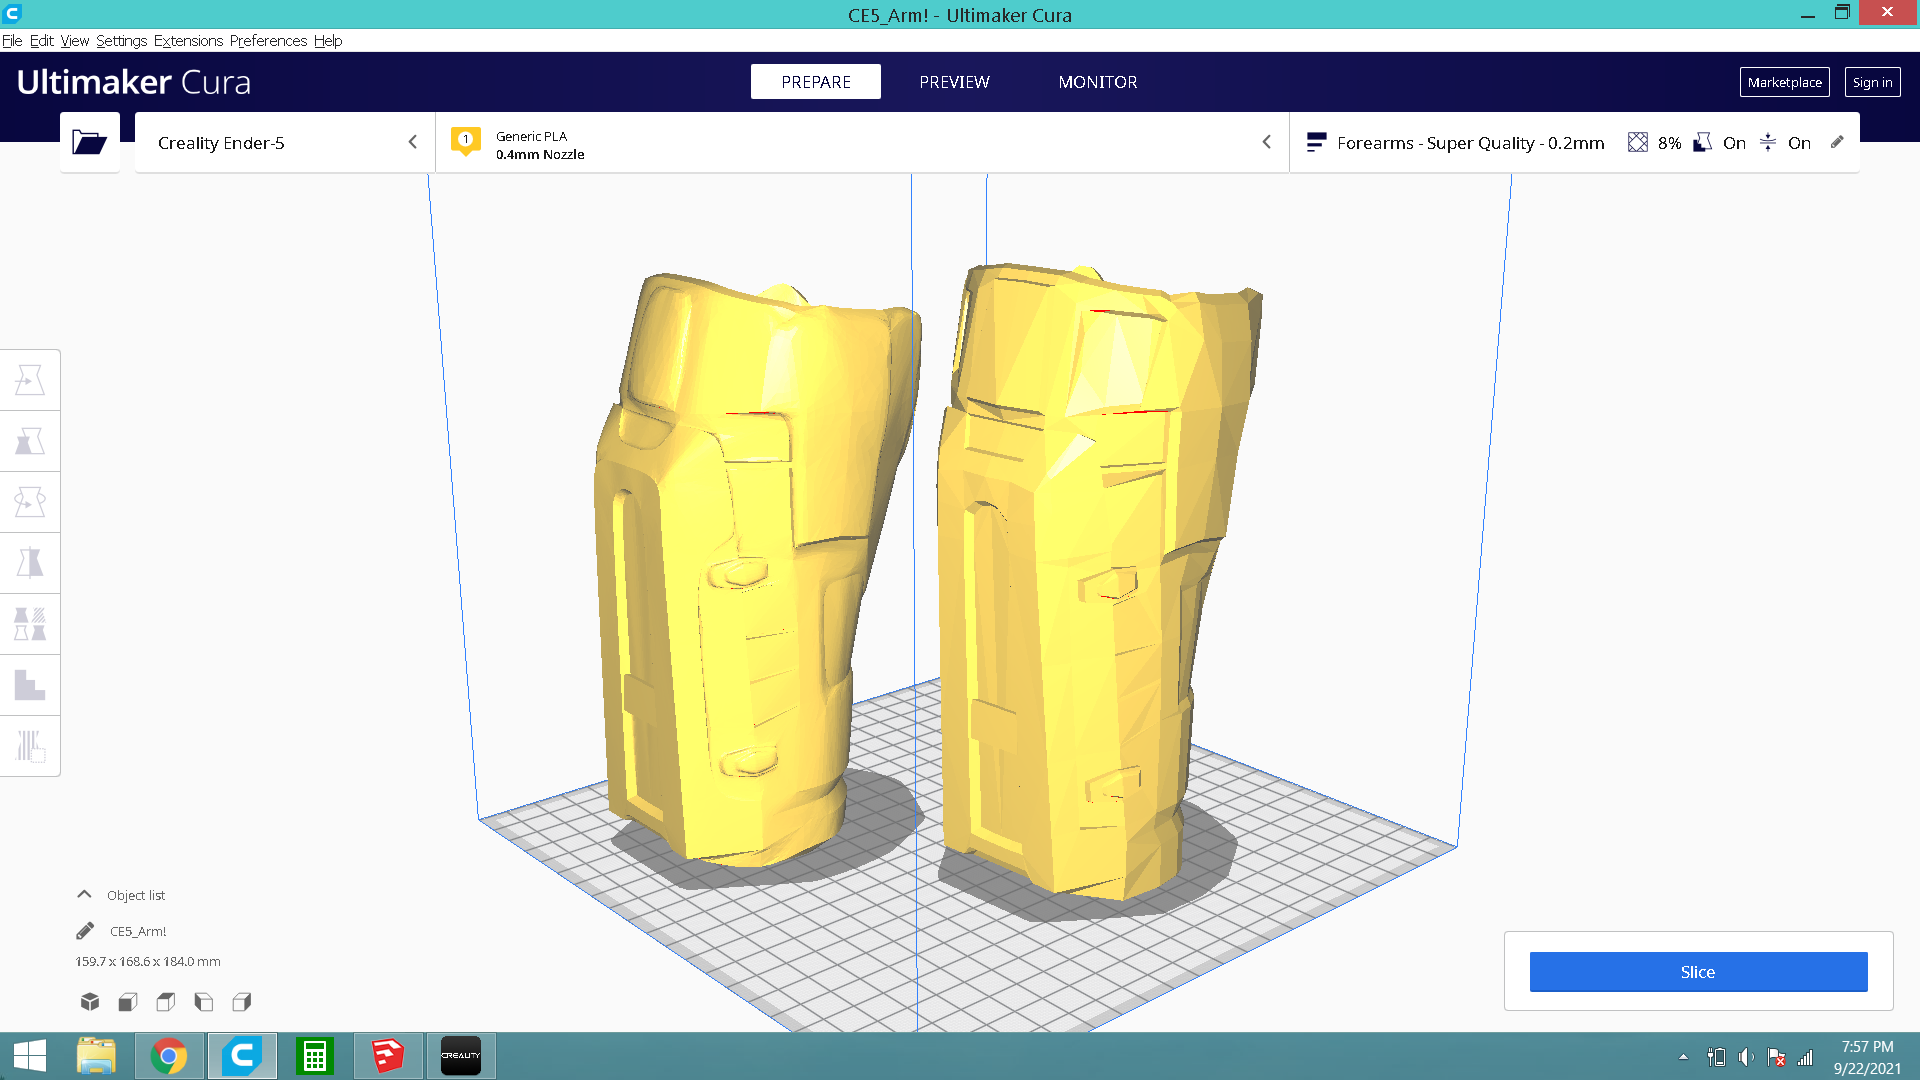Select the Mirror tool in left toolbar
Image resolution: width=1920 pixels, height=1080 pixels.
click(30, 563)
